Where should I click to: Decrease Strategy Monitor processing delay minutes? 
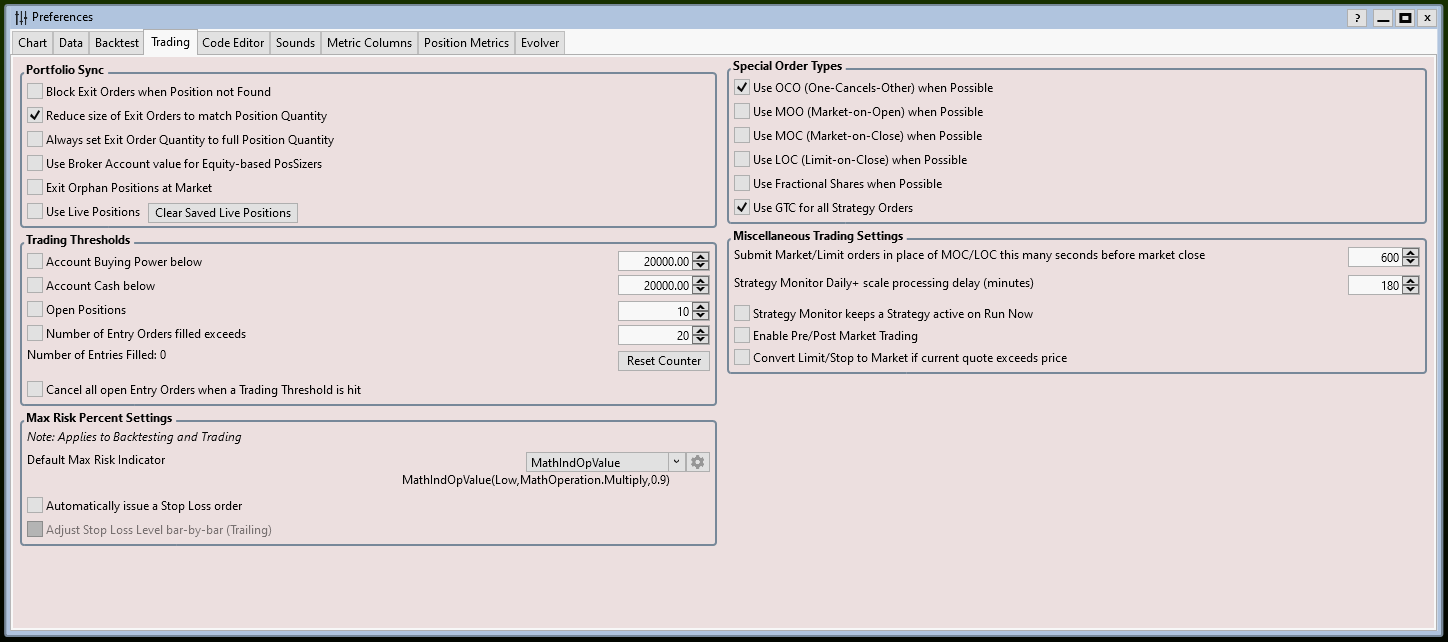coord(1410,290)
